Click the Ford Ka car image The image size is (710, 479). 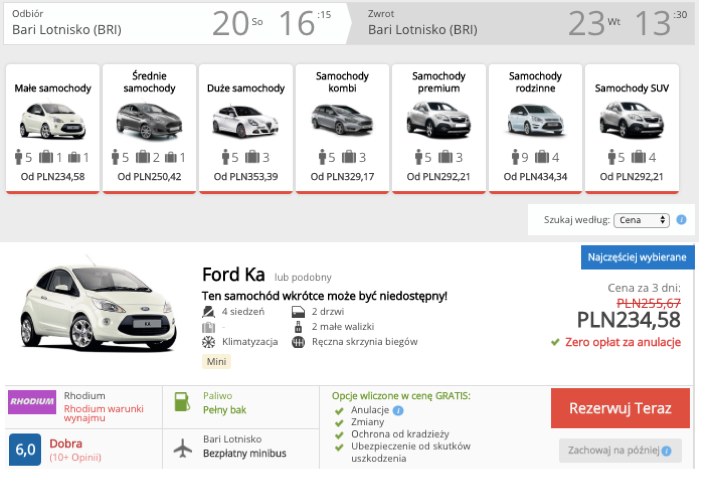coord(84,308)
